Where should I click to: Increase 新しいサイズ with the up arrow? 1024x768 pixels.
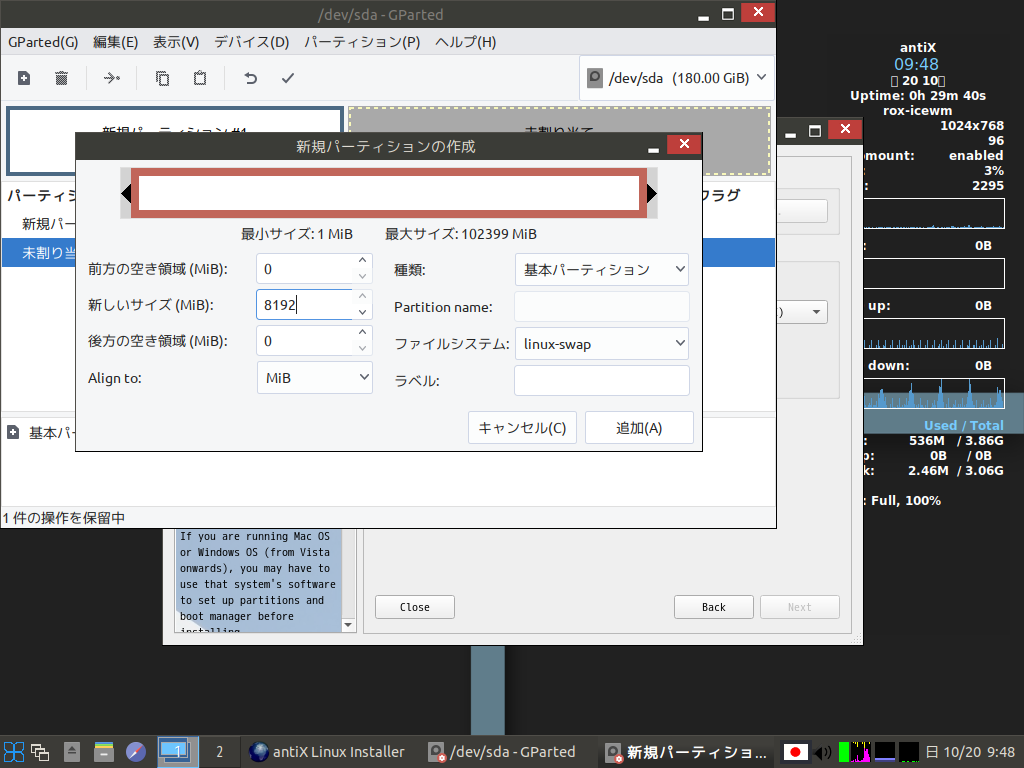coord(362,296)
